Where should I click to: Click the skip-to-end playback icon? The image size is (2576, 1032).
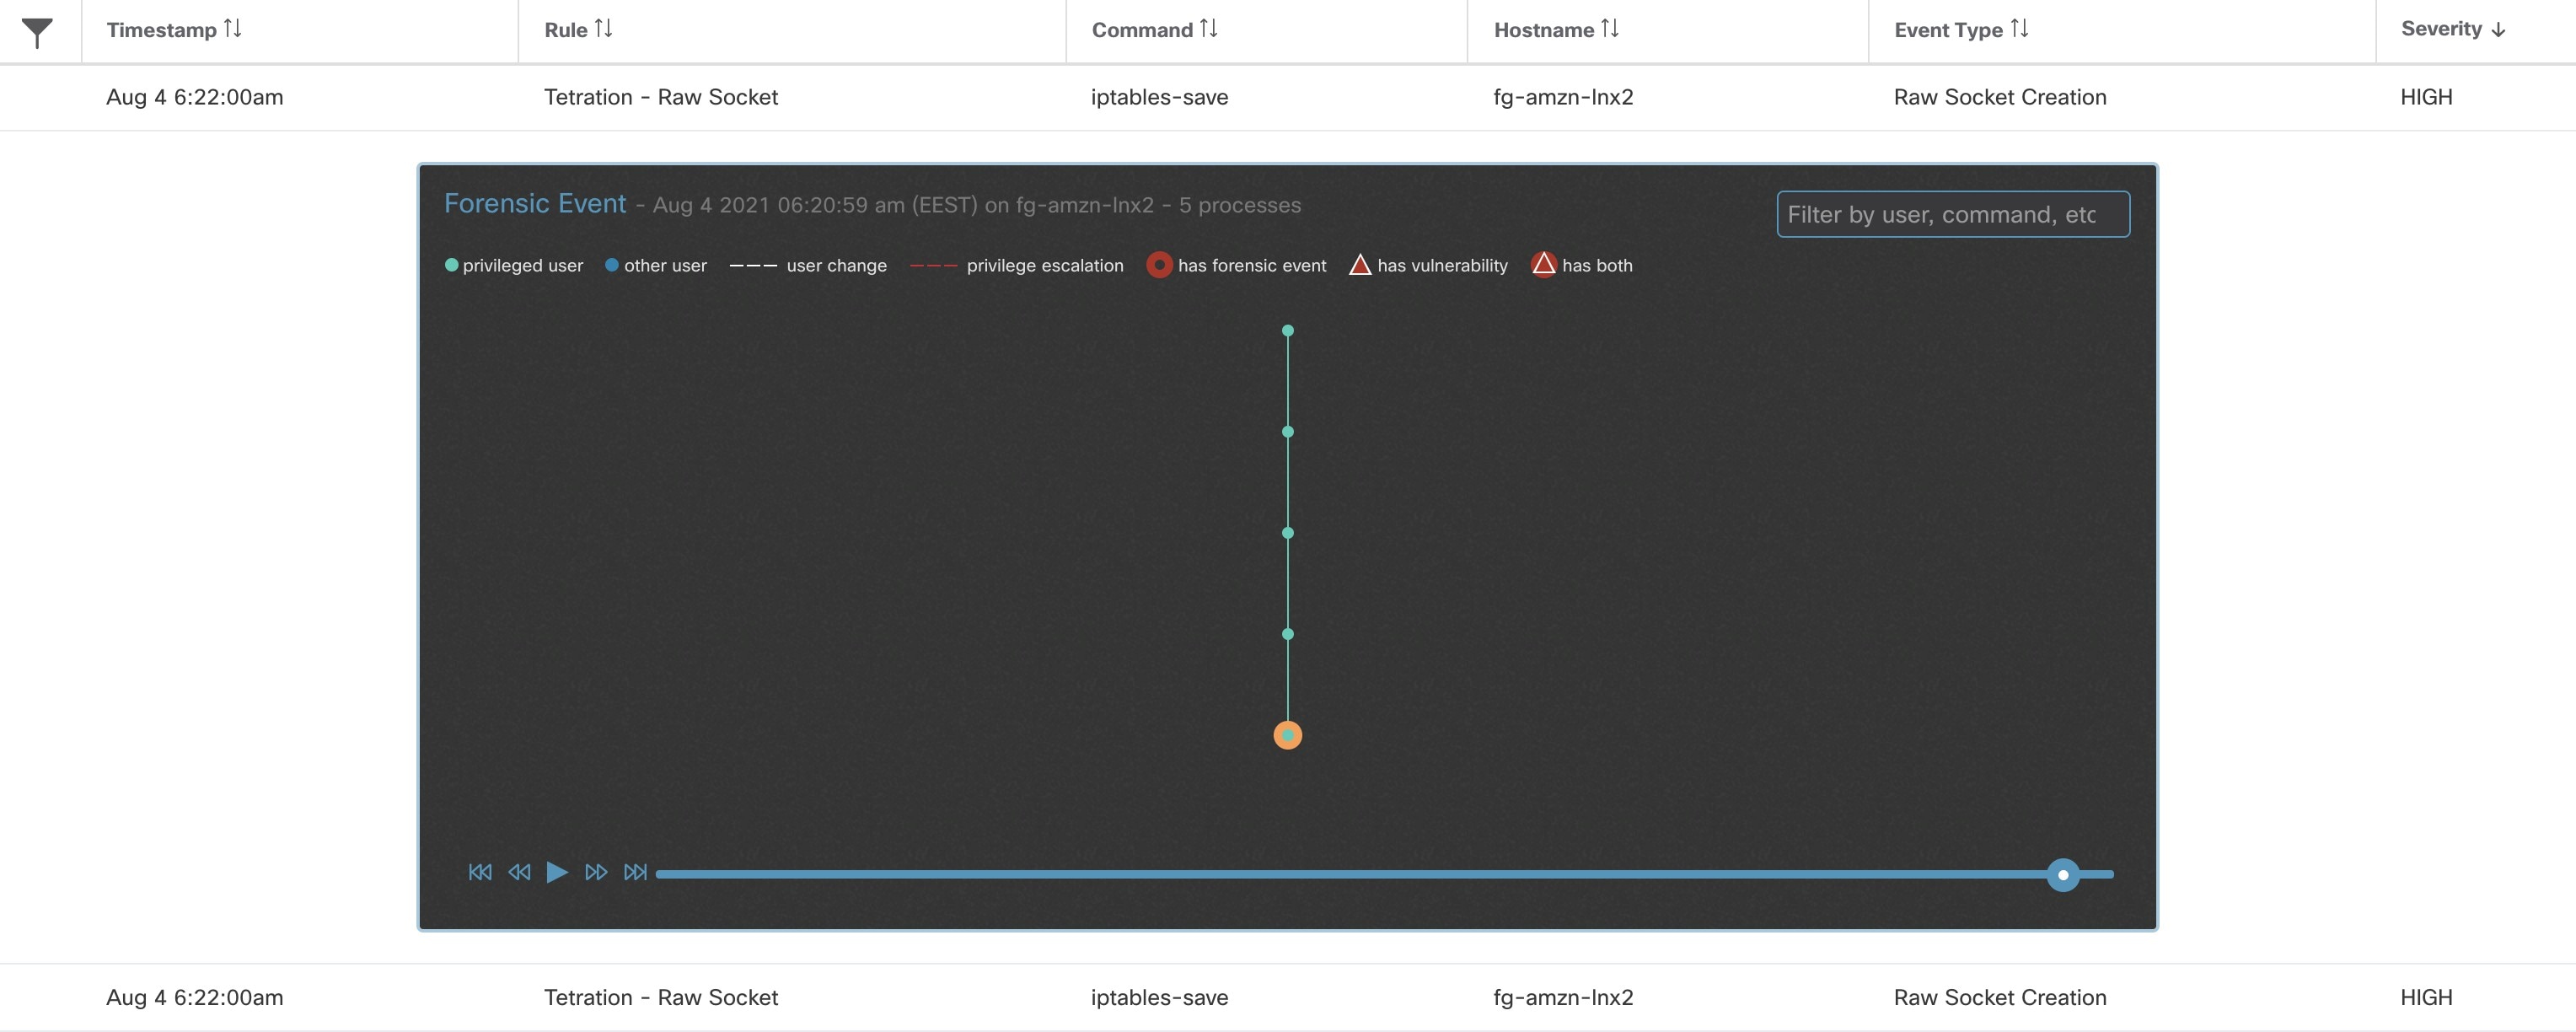pos(634,873)
